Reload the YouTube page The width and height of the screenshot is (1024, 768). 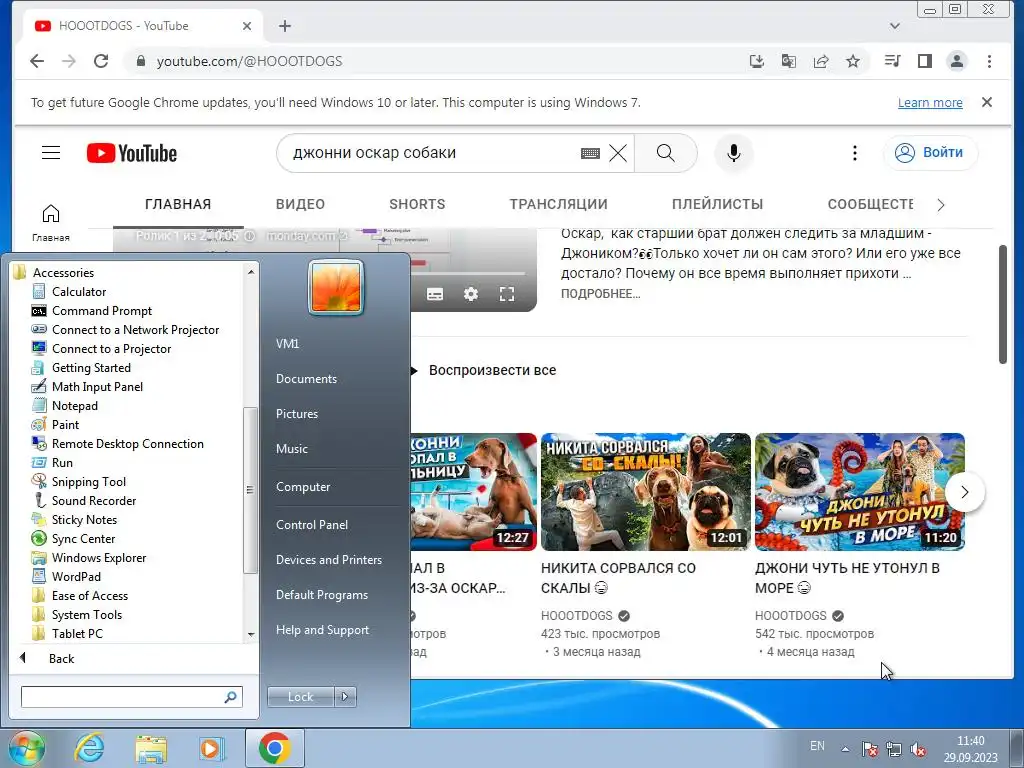pos(101,61)
